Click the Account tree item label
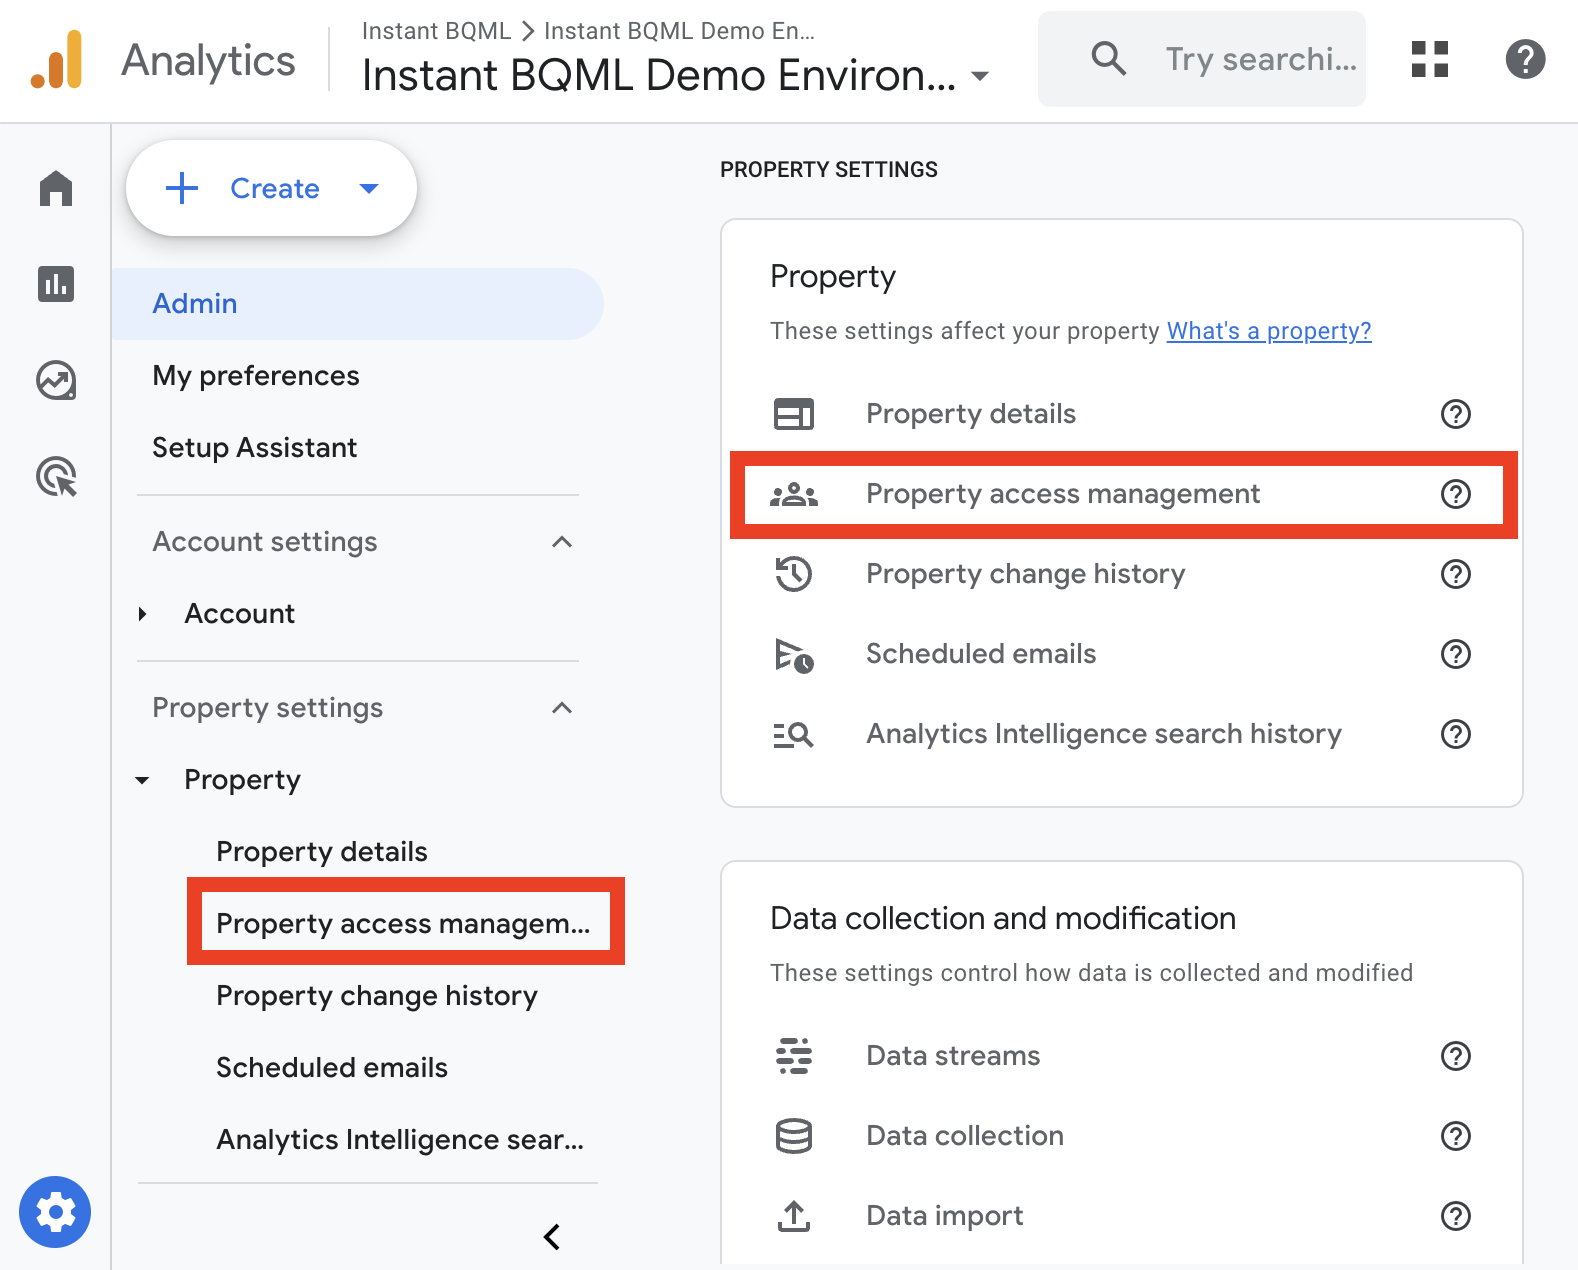Screen dimensions: 1578x1270 point(240,614)
